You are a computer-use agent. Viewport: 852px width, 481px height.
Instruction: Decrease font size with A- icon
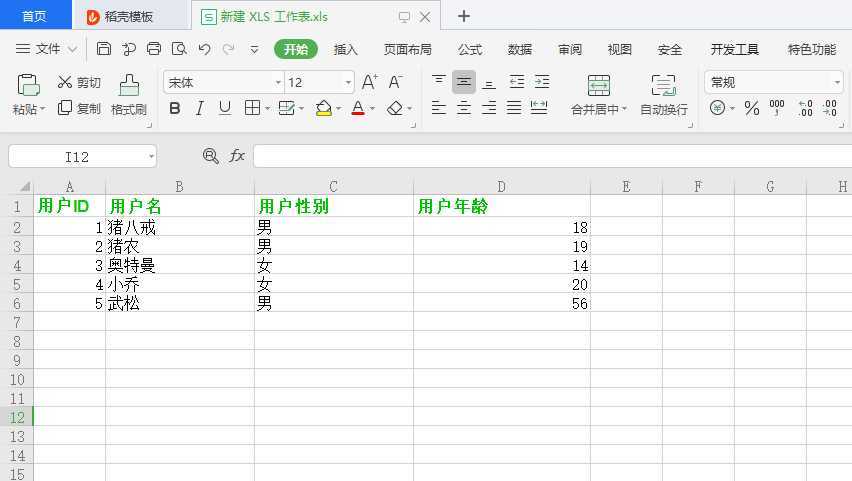[395, 82]
